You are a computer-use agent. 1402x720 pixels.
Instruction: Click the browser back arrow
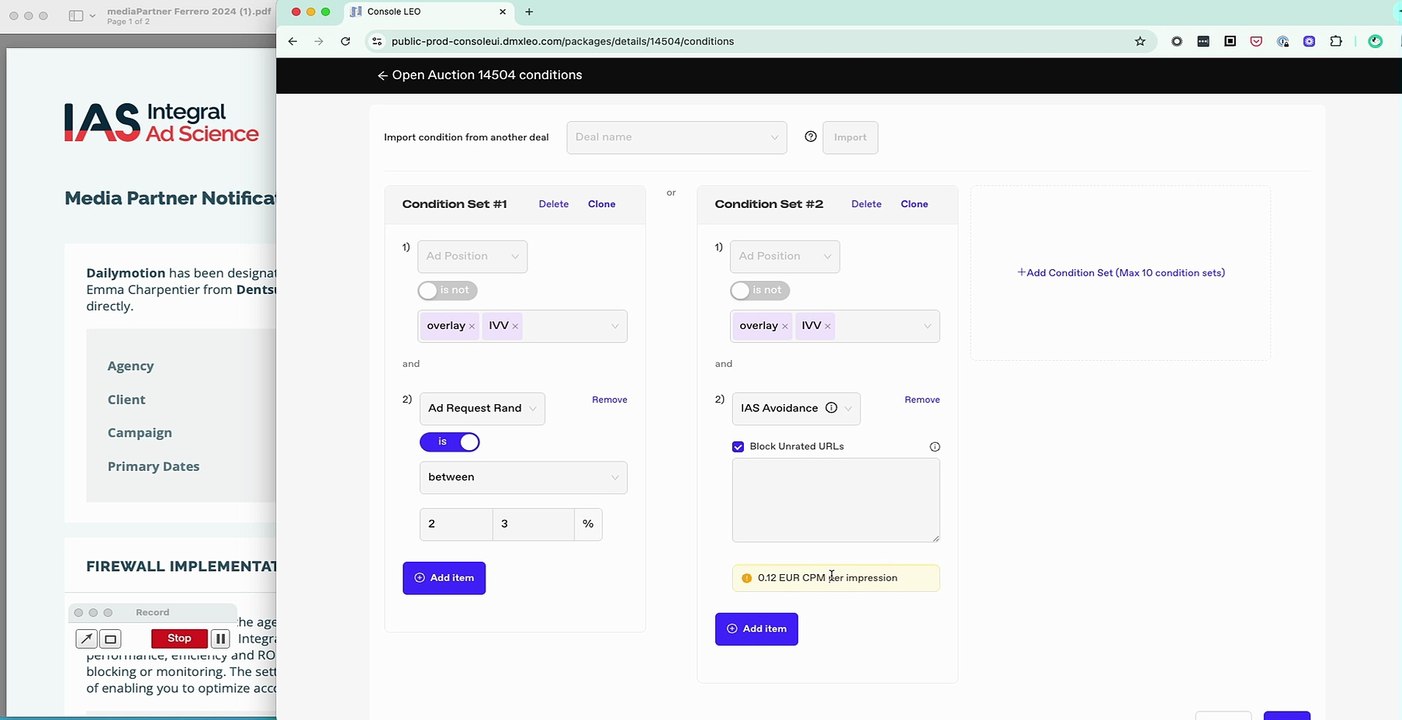click(292, 41)
